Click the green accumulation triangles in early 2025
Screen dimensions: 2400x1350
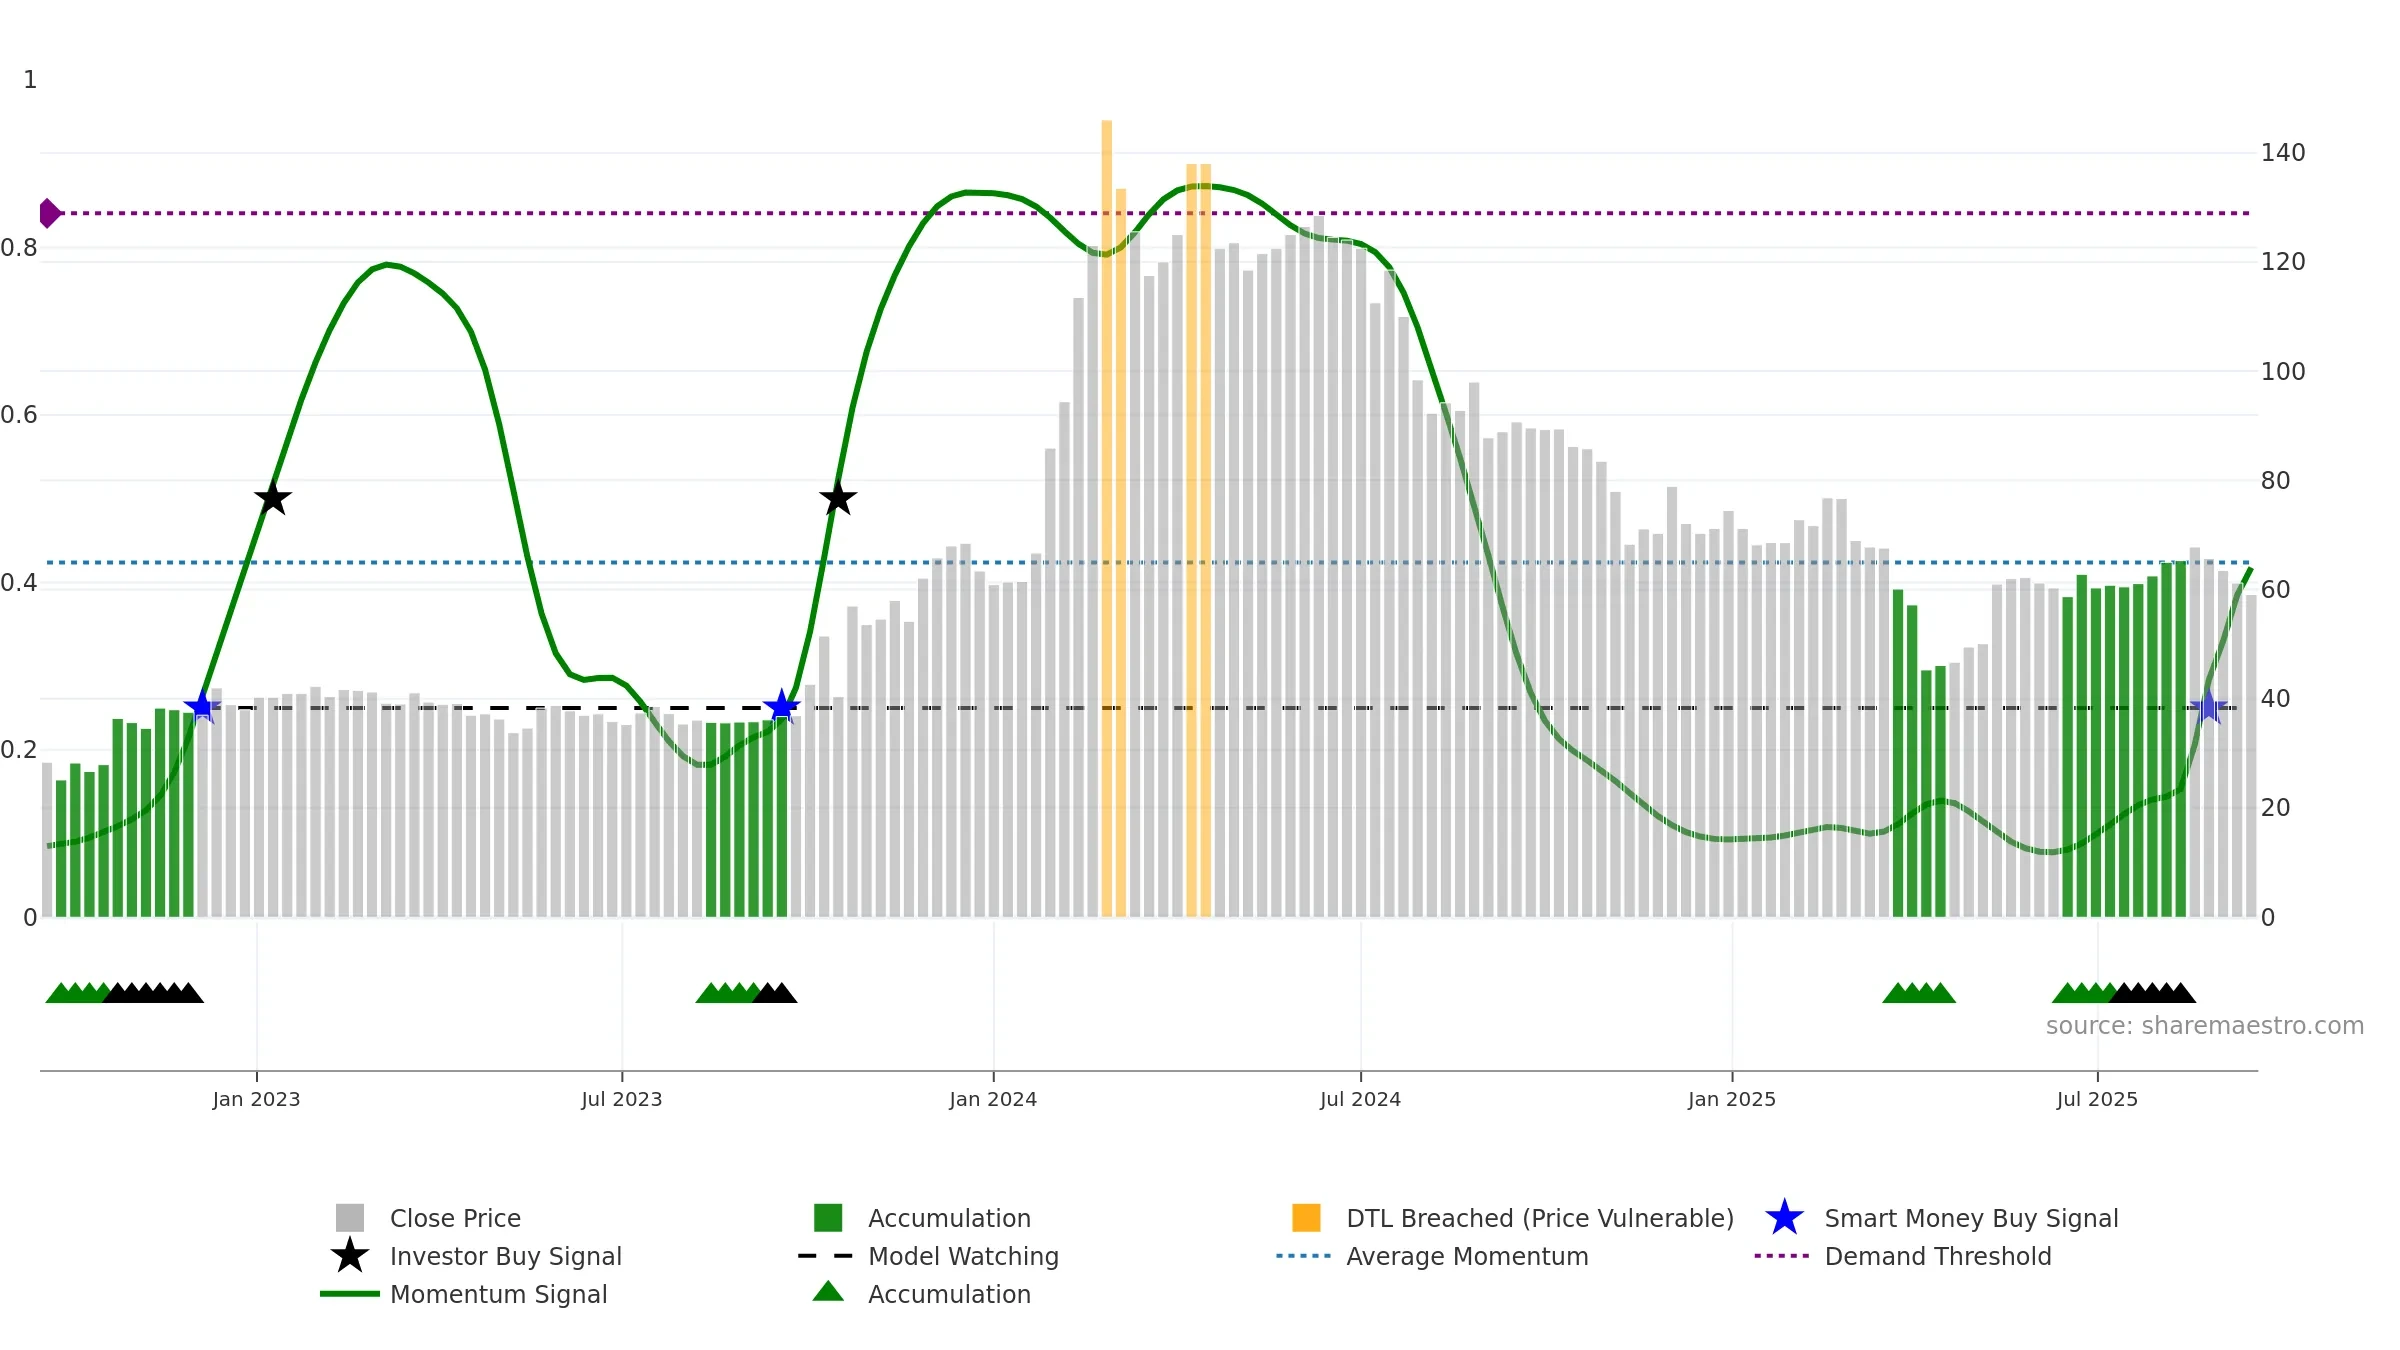pyautogui.click(x=1919, y=992)
